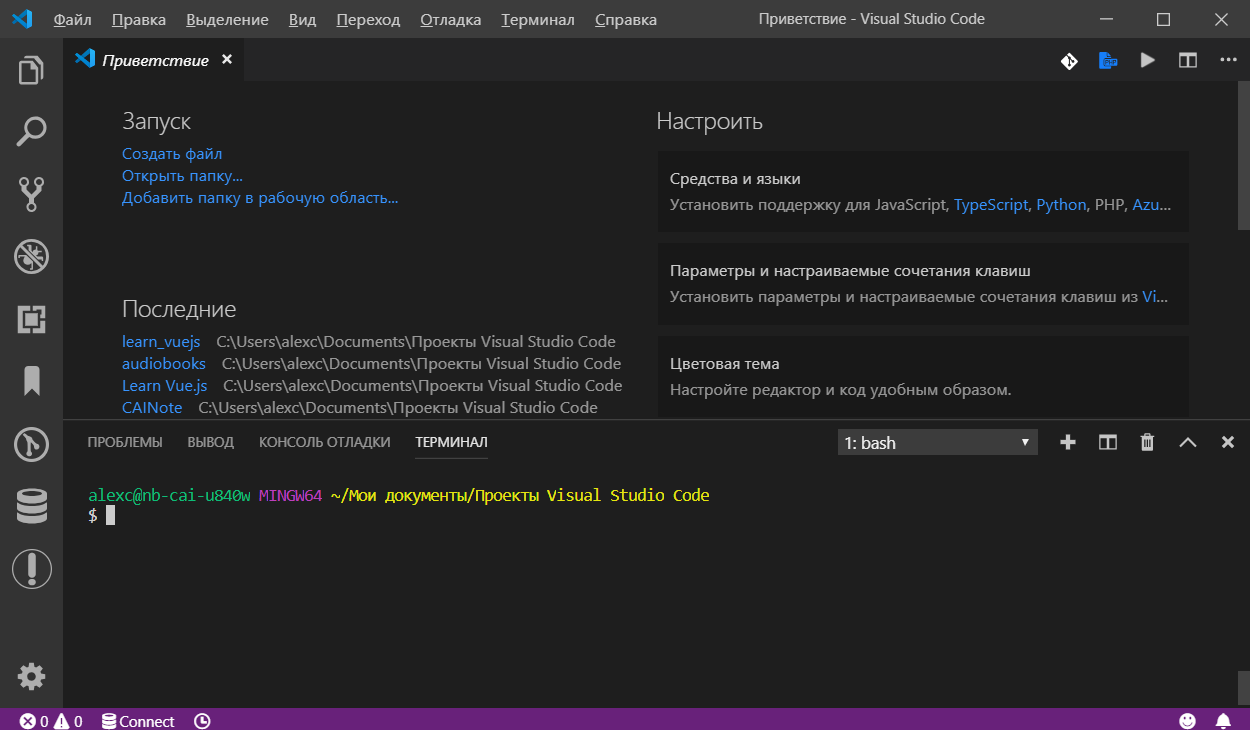Screen dimensions: 1250x730
Task: Open the Source Control view
Action: point(31,194)
